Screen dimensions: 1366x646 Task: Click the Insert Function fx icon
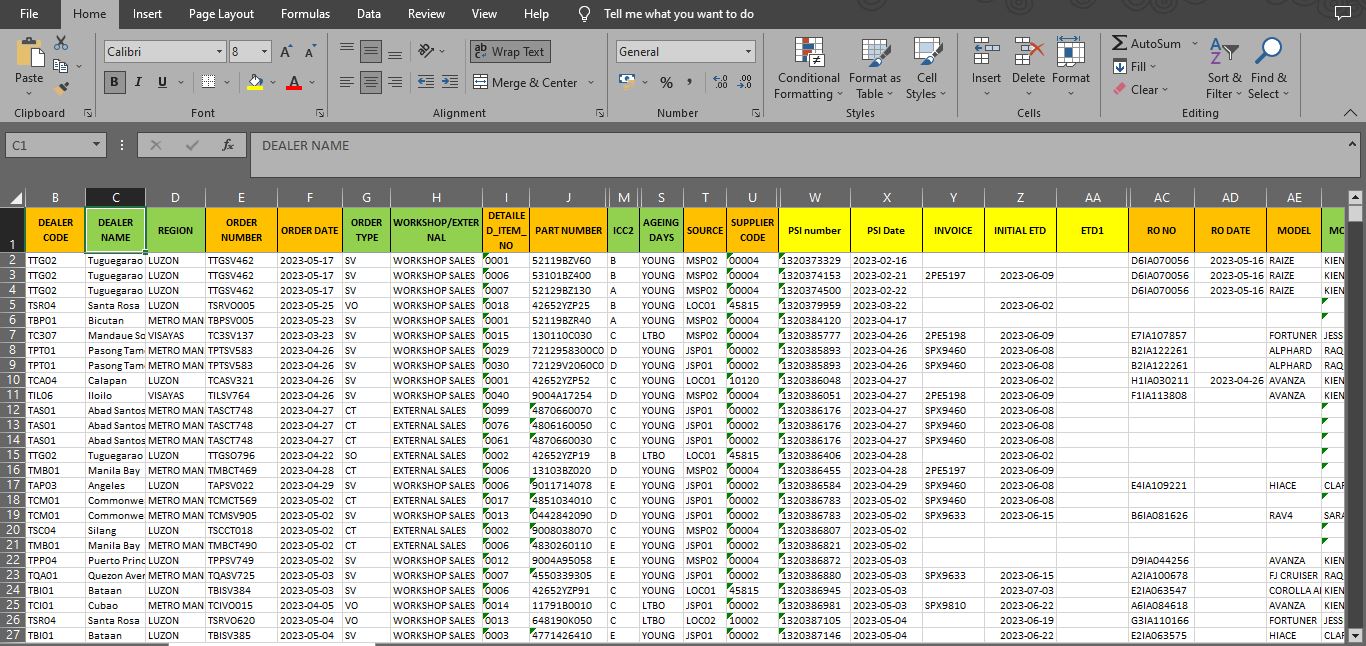228,145
